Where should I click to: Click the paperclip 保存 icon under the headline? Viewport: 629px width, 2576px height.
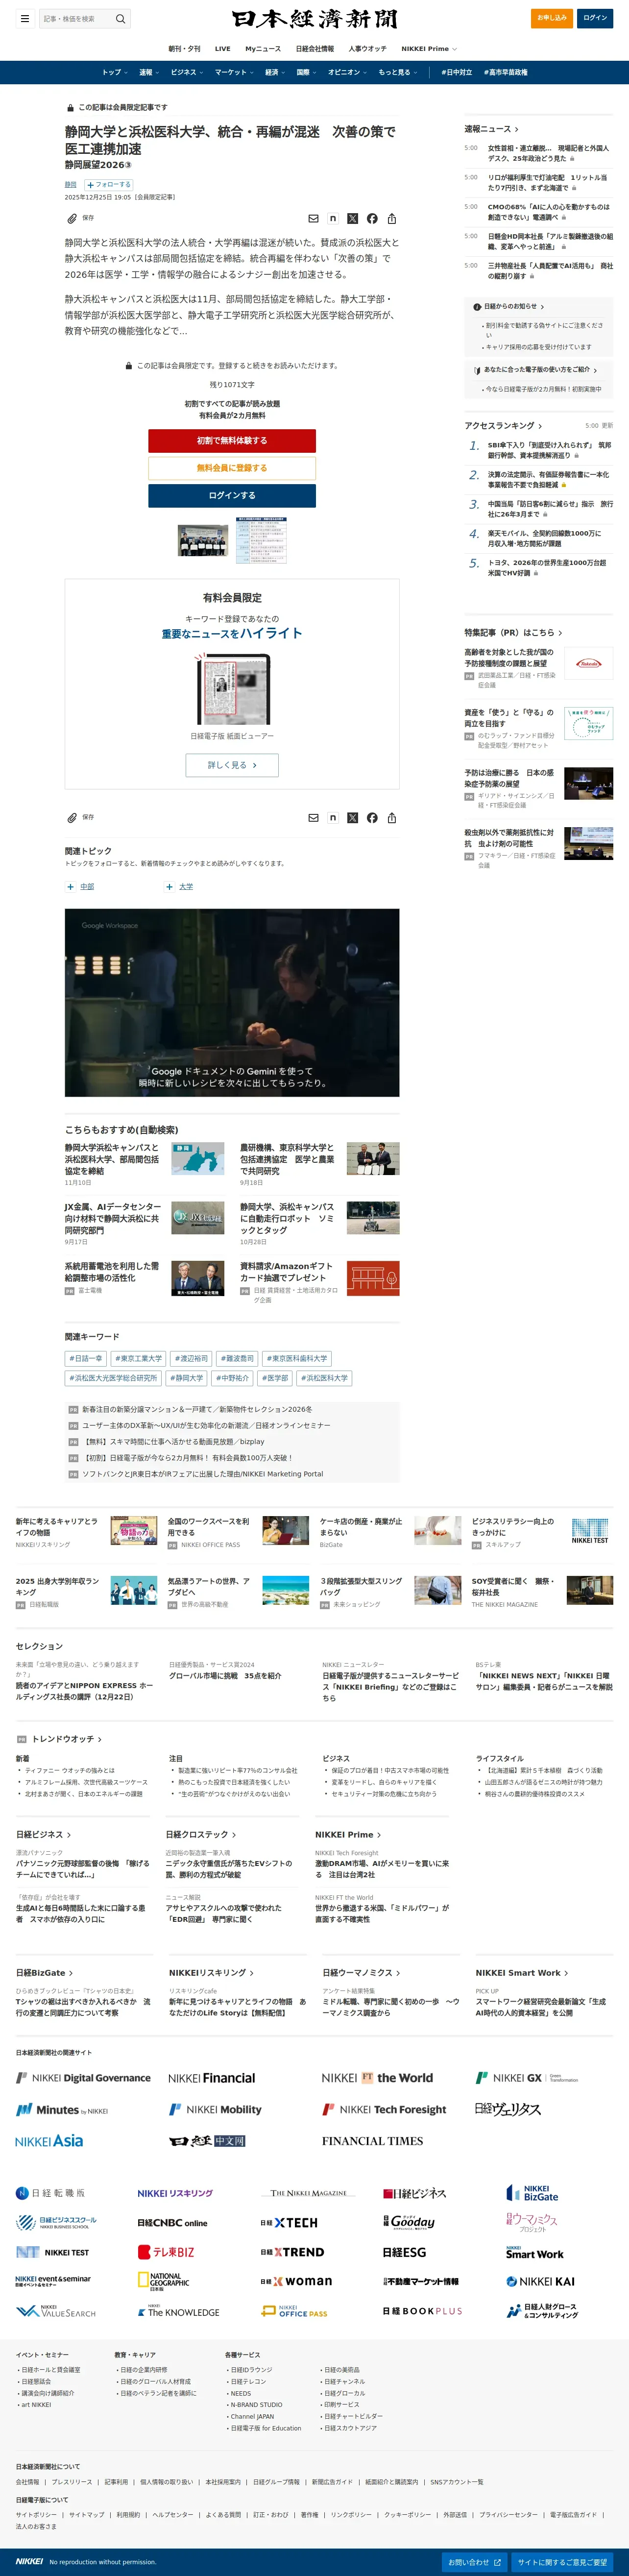point(72,218)
